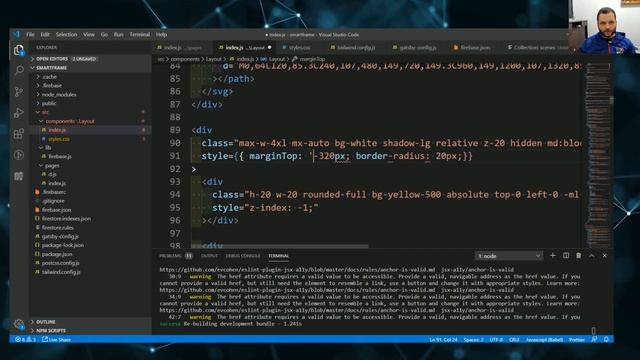Image resolution: width=640 pixels, height=360 pixels.
Task: Open firestore.rules file
Action: click(58, 228)
